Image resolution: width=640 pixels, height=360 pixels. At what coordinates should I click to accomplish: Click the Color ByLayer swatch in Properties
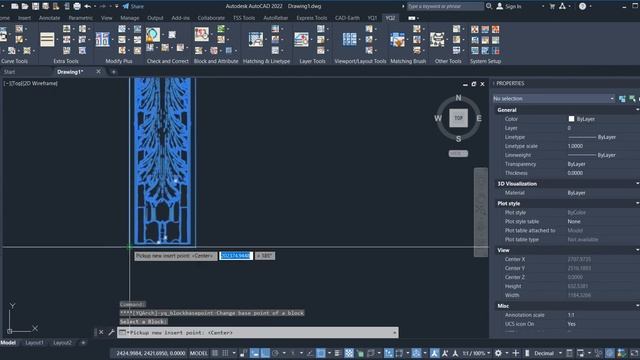(x=571, y=119)
